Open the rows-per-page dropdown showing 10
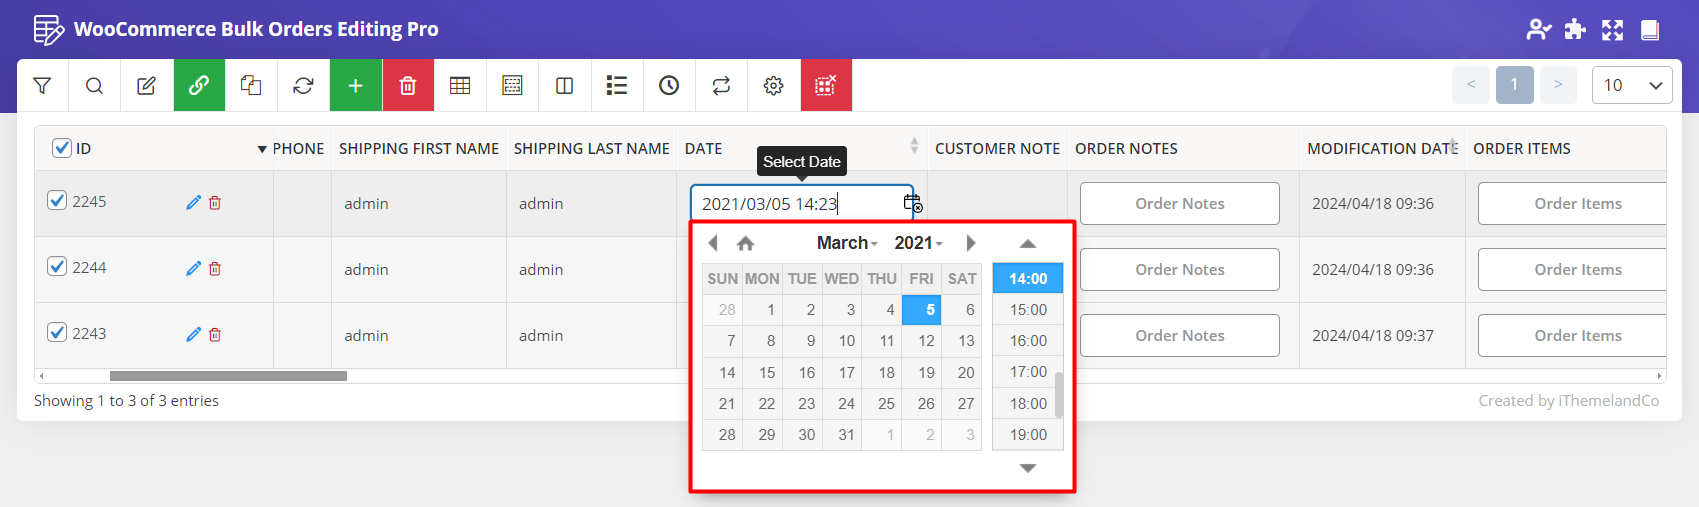 point(1631,85)
